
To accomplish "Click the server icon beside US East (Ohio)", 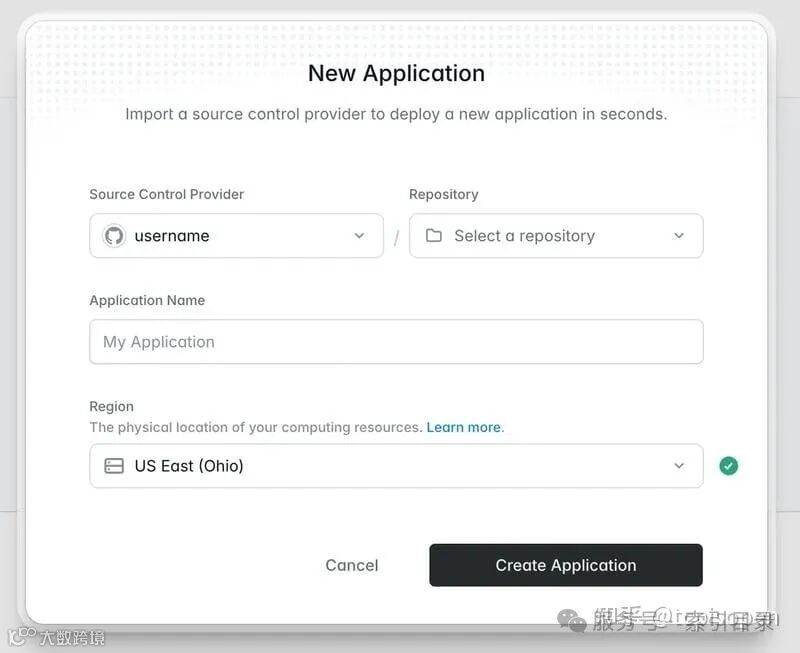I will click(x=114, y=466).
